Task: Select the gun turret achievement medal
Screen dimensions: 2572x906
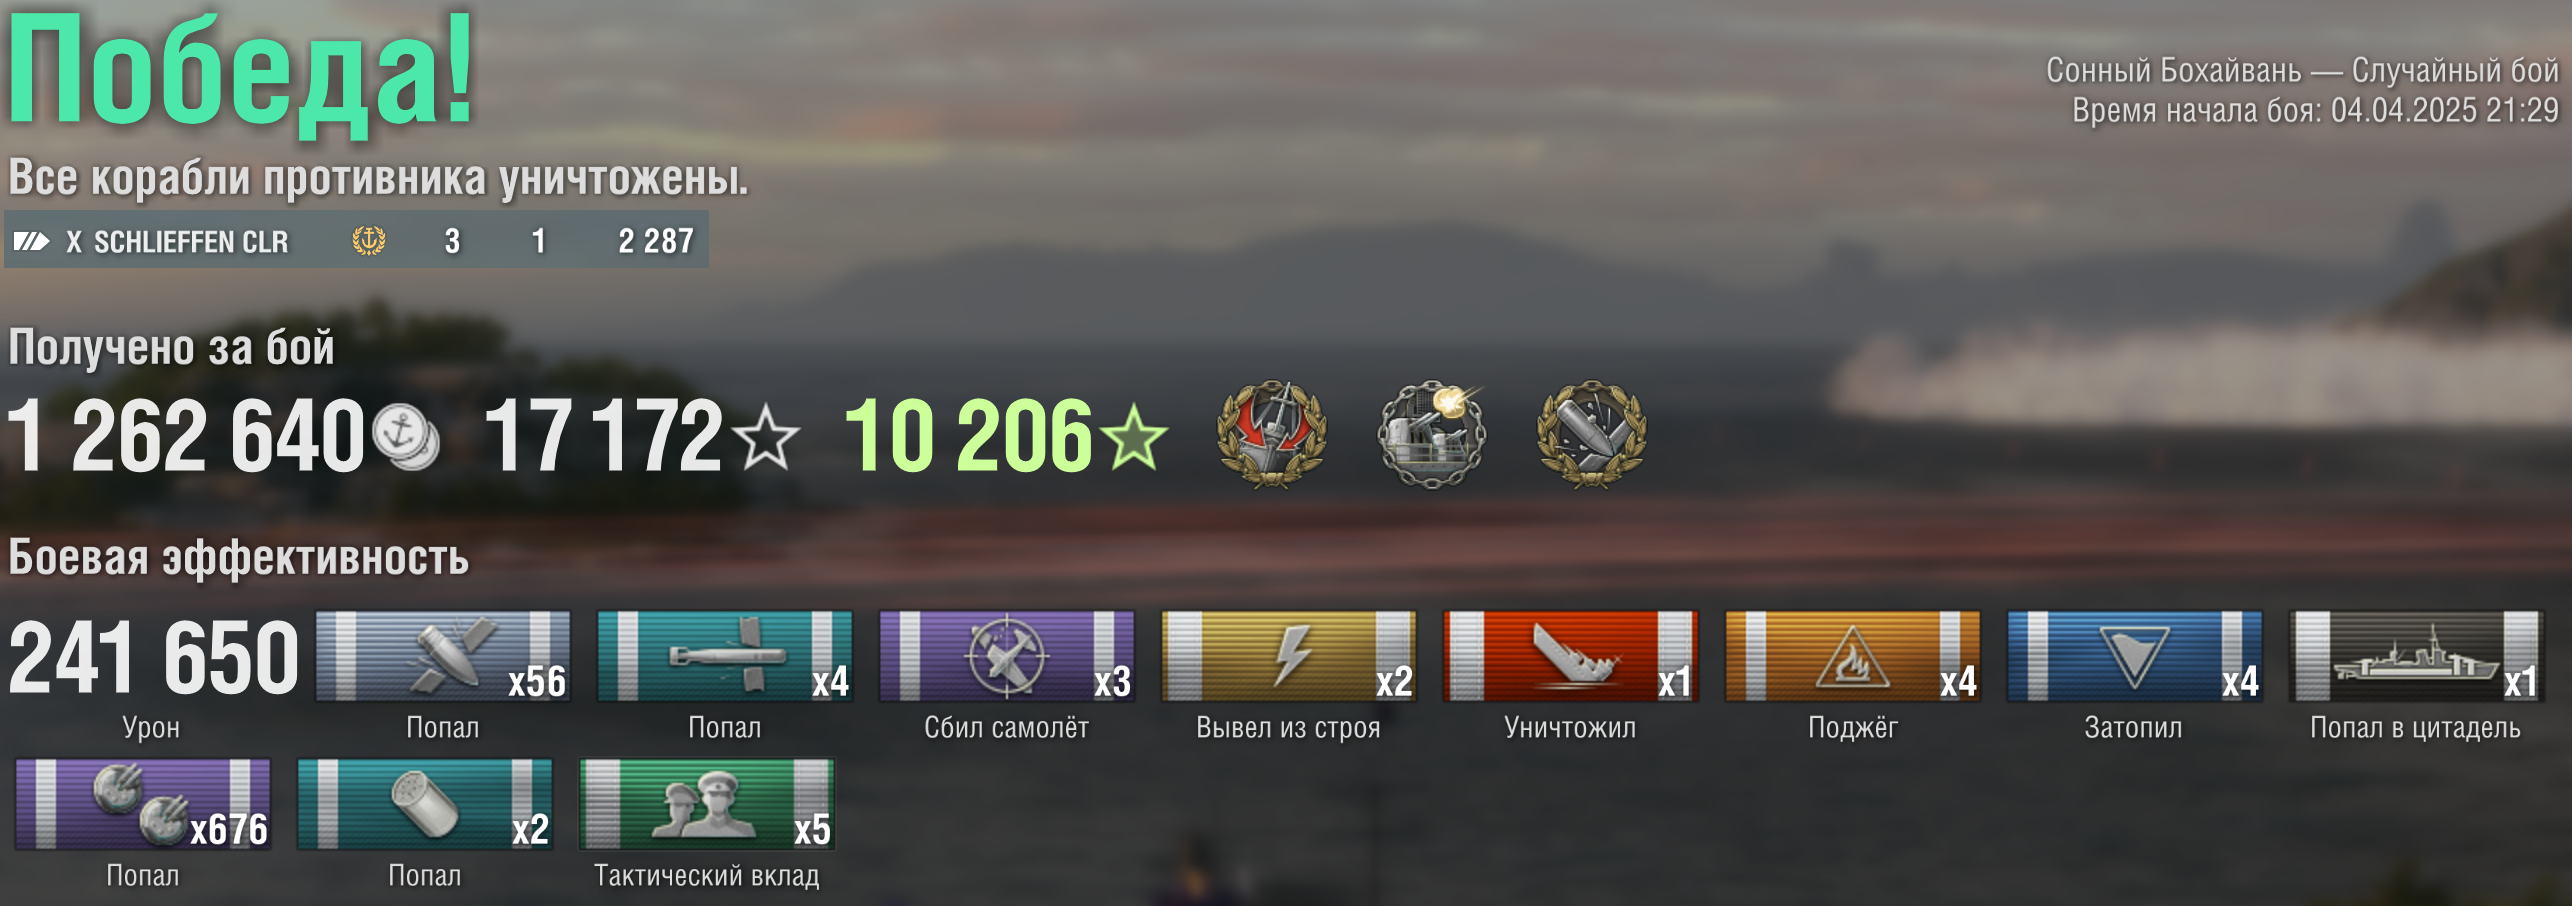Action: pyautogui.click(x=1432, y=434)
